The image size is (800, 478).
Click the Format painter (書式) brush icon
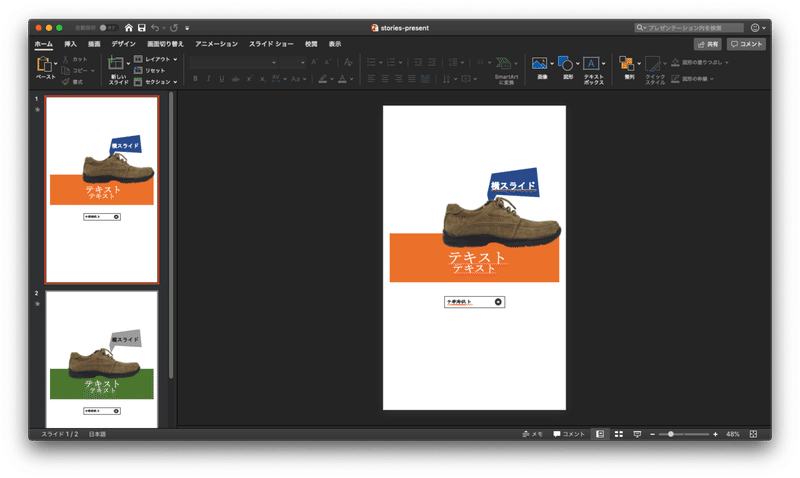pyautogui.click(x=65, y=82)
